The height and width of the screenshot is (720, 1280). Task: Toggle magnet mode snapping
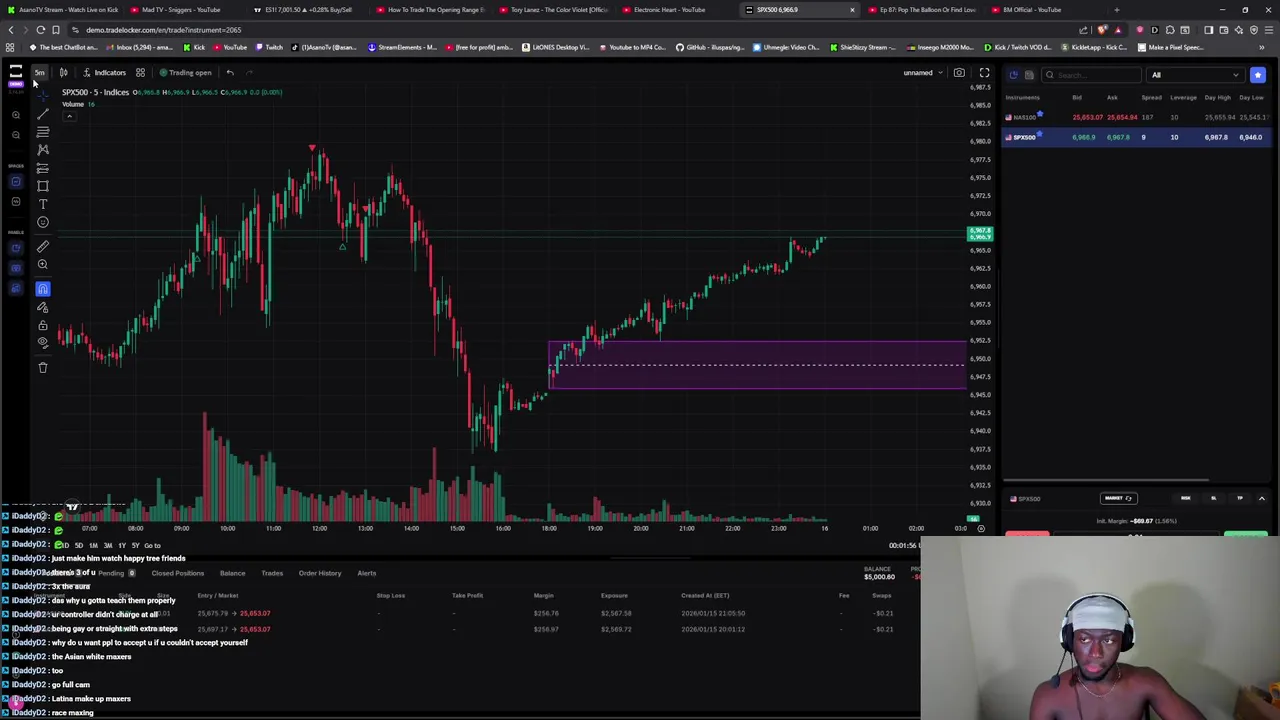point(43,289)
